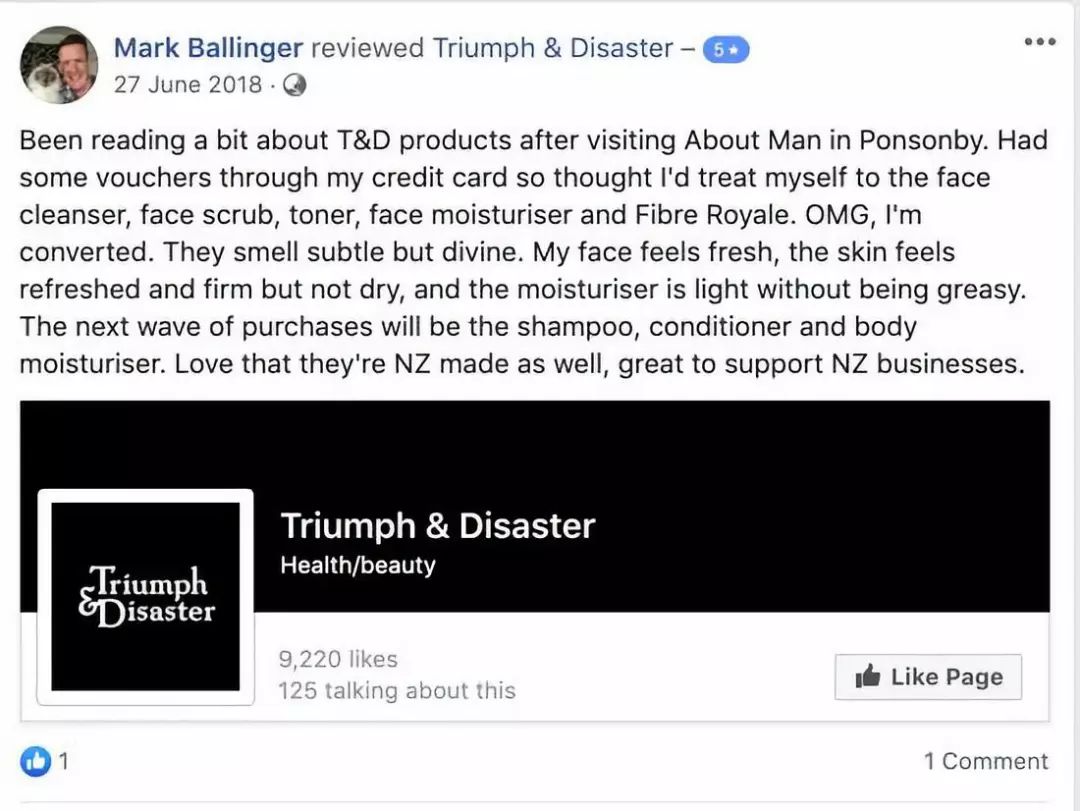Click the Triumph & Disaster logo thumbnail
This screenshot has height=811, width=1080.
coord(145,596)
